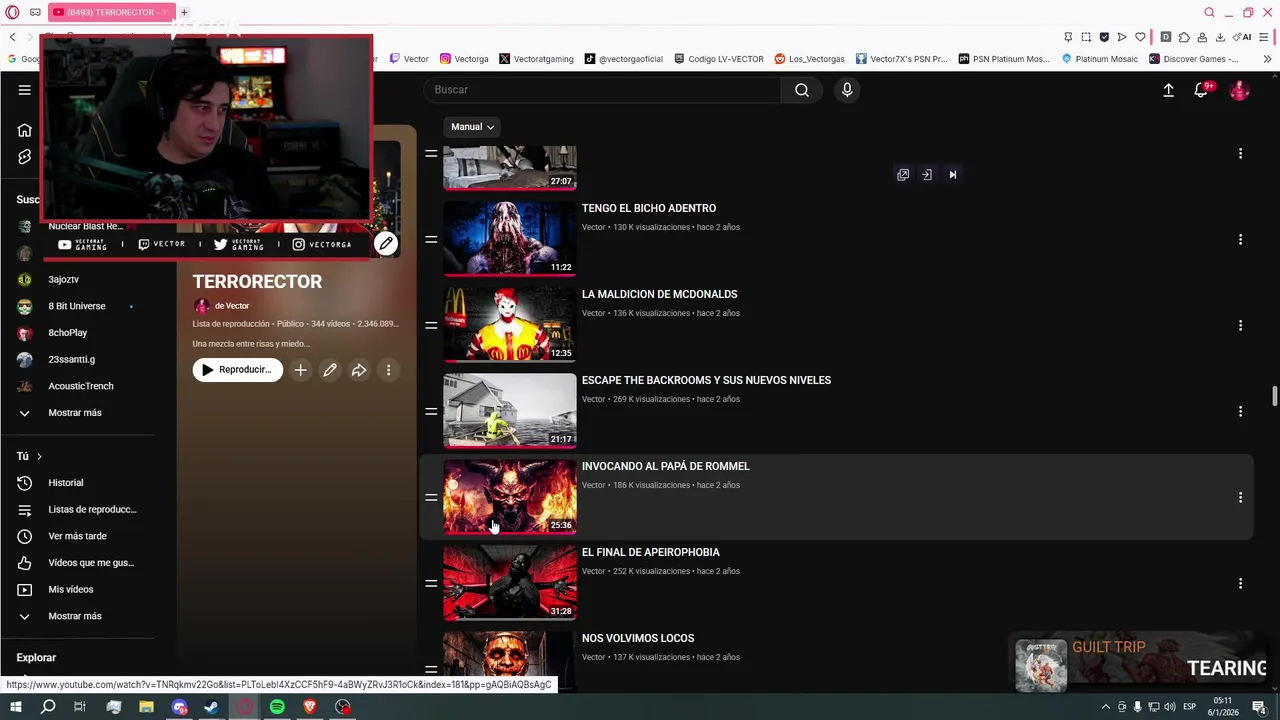Open the YouTube hamburger guide menu
This screenshot has width=1280, height=720.
24,90
